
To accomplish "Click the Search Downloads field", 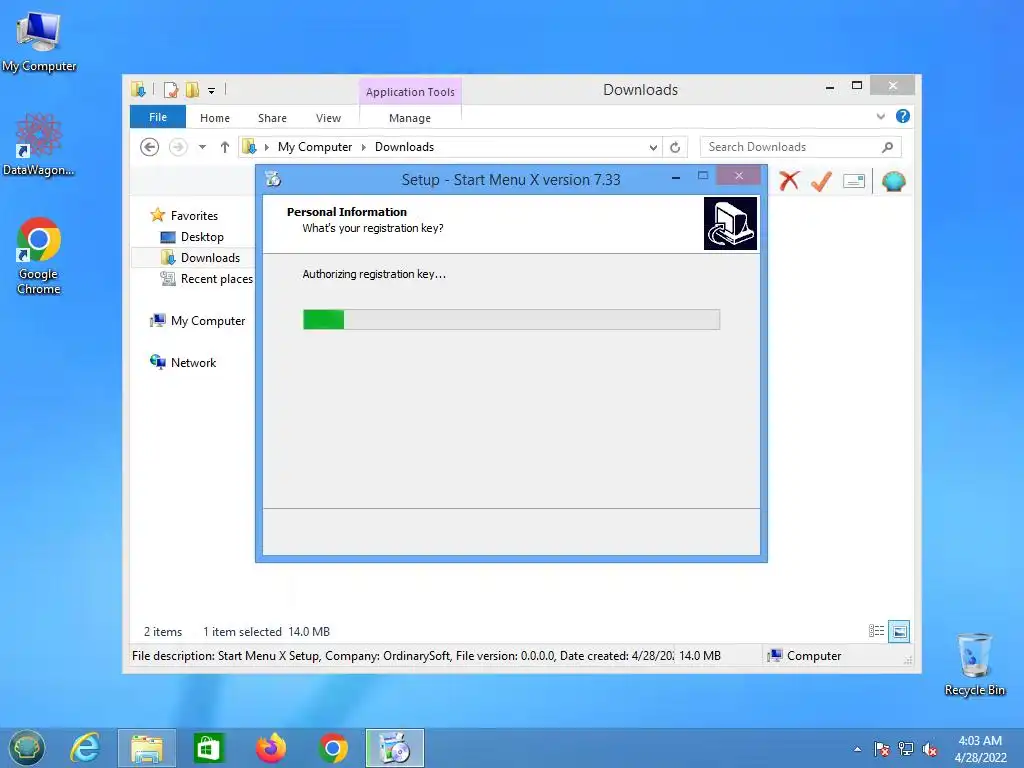I will click(801, 147).
